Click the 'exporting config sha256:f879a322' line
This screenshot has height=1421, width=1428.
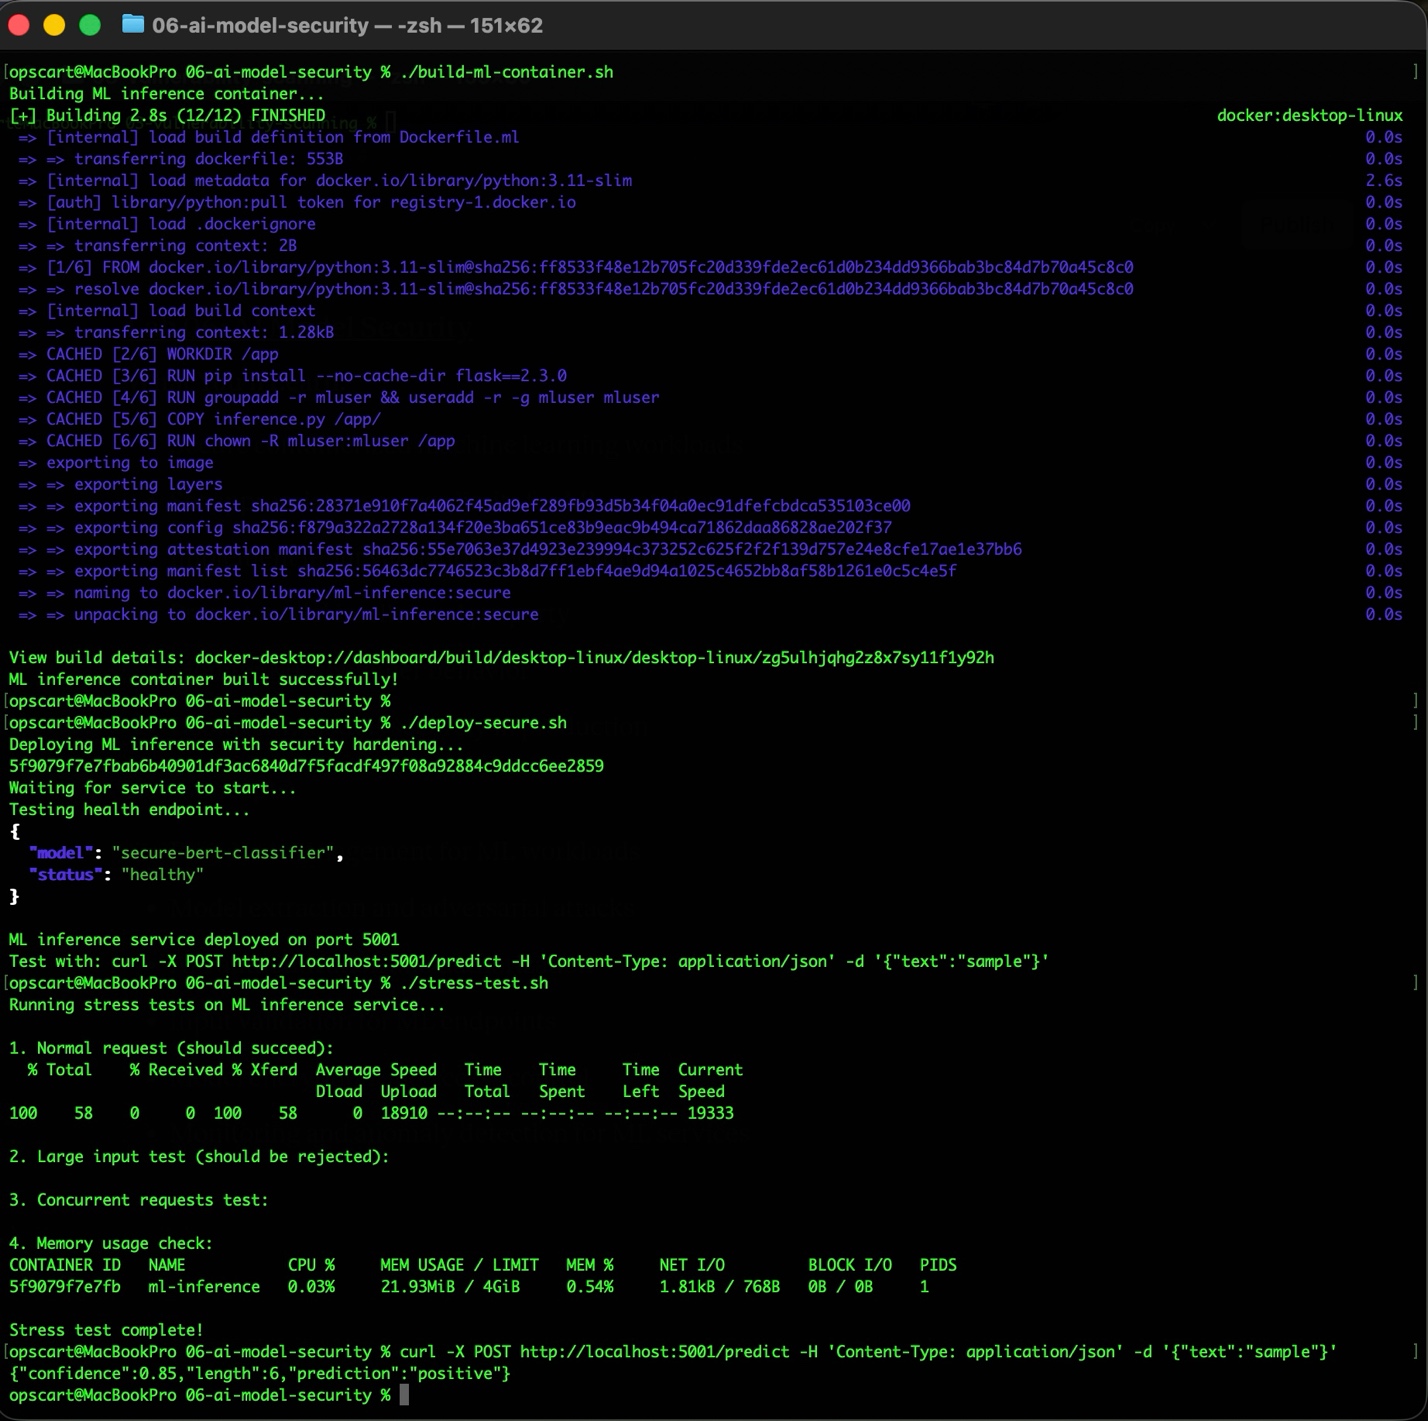[455, 527]
